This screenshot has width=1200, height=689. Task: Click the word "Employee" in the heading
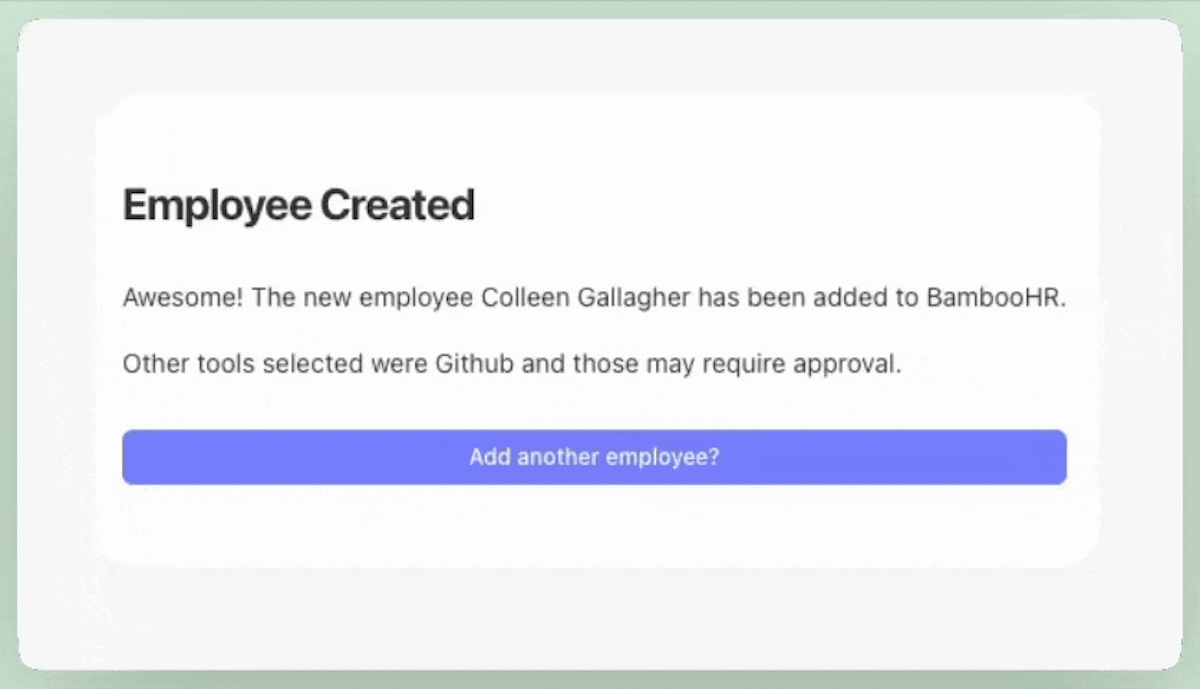[217, 205]
